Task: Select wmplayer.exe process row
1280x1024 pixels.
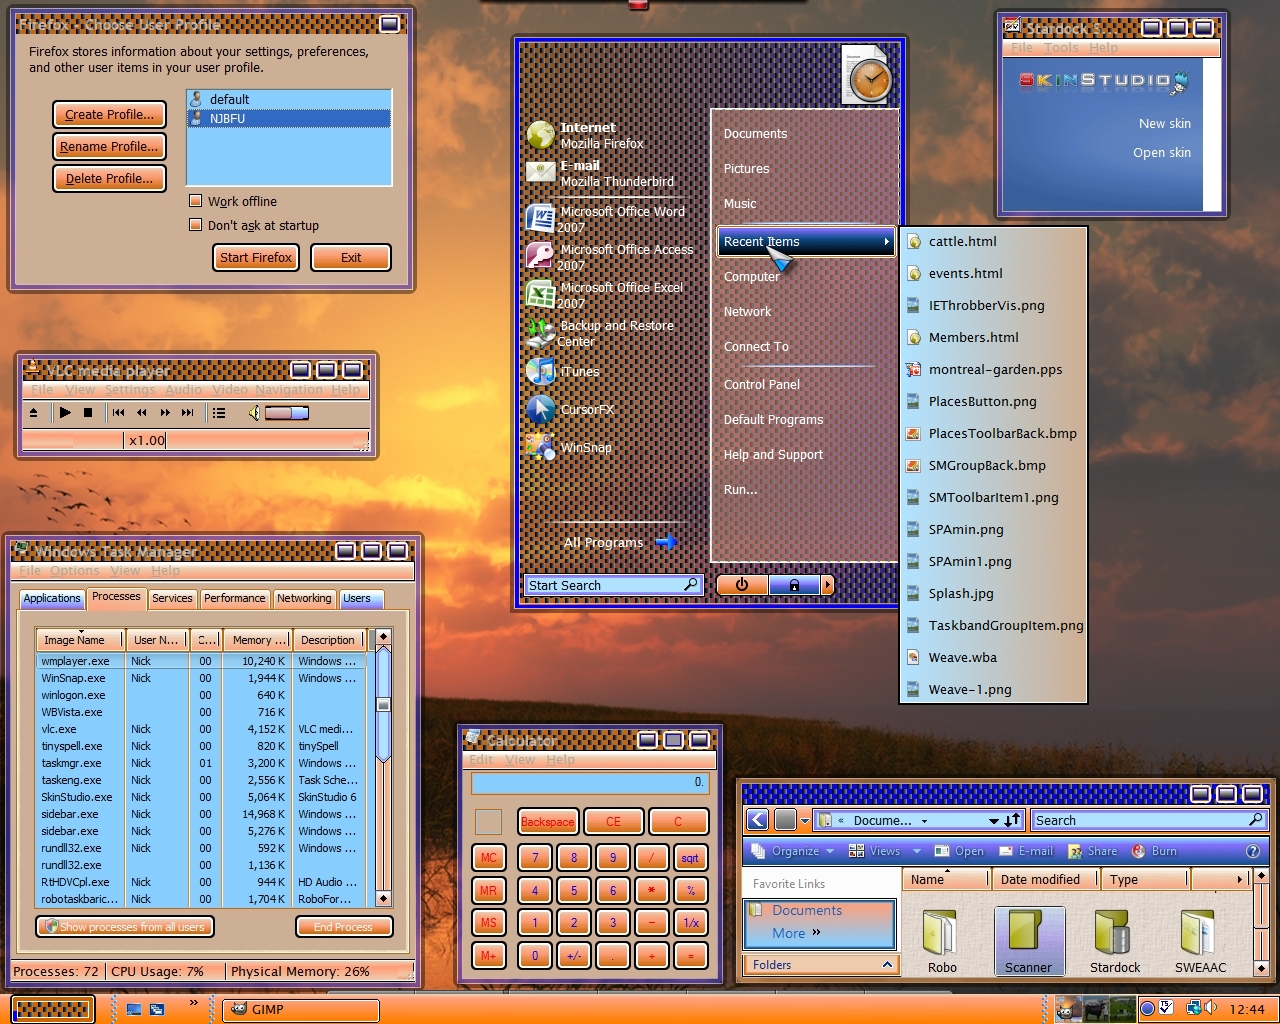Action: tap(202, 661)
